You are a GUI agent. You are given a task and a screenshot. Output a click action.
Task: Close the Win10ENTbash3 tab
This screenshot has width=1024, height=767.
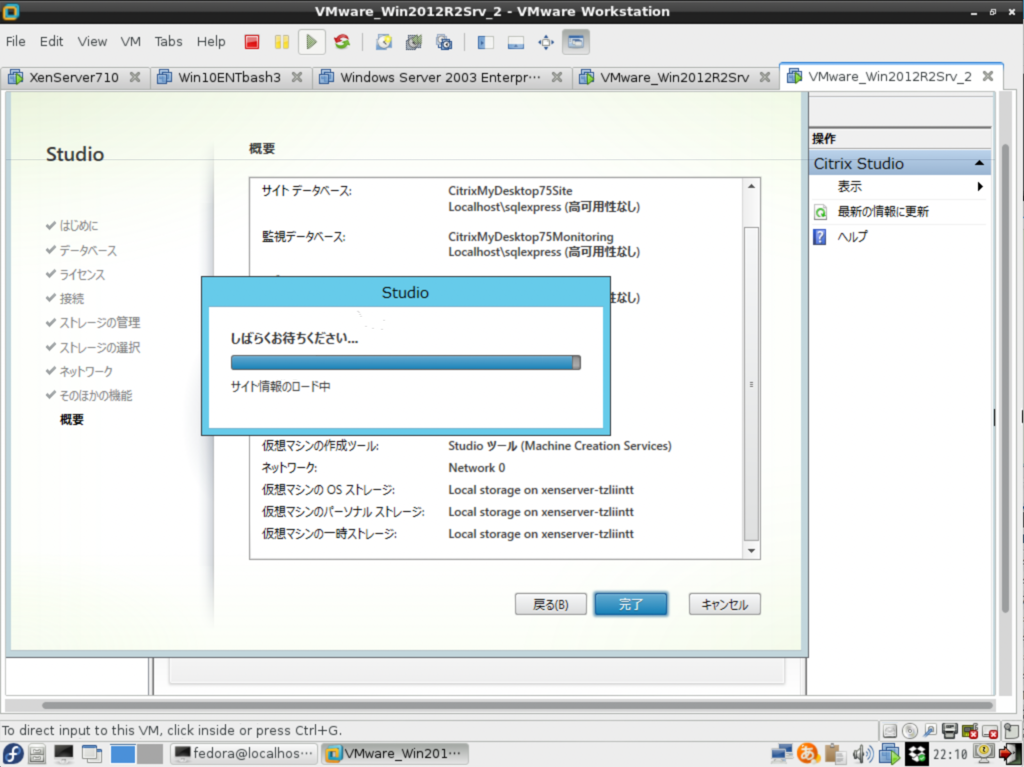click(296, 77)
